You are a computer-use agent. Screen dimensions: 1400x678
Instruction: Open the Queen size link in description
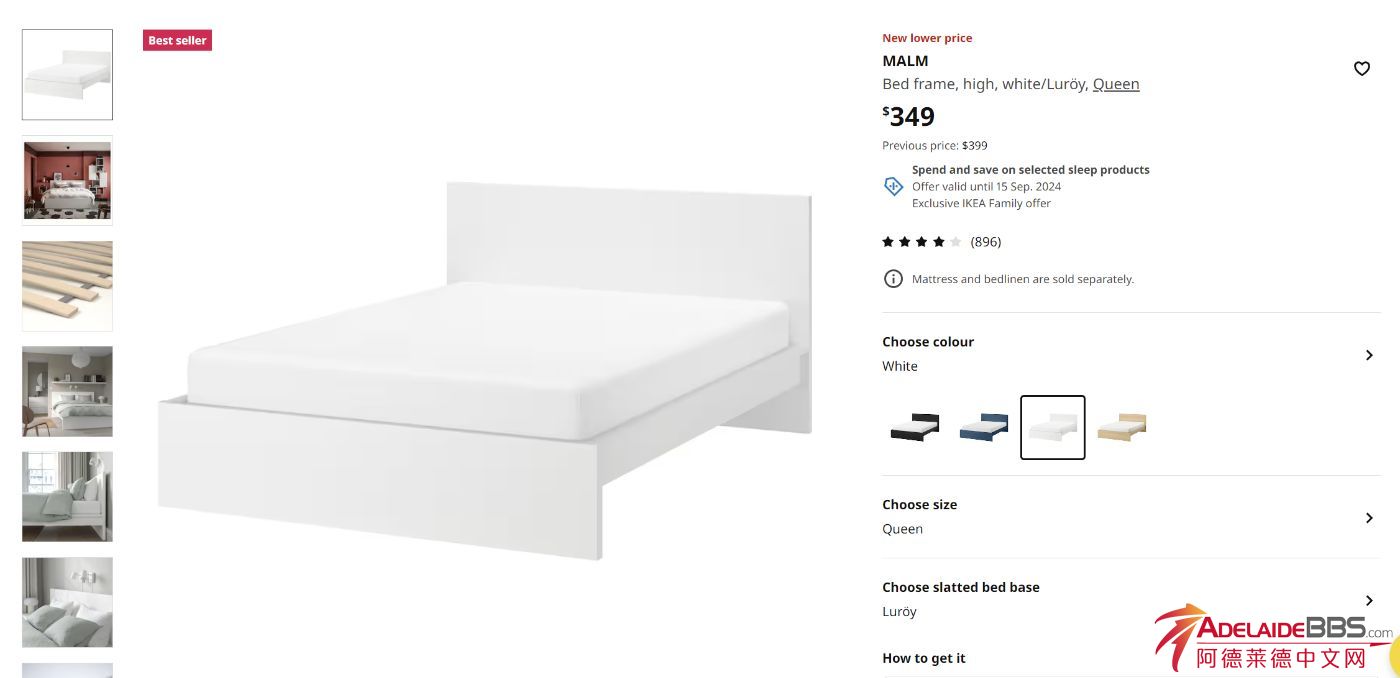tap(1116, 84)
